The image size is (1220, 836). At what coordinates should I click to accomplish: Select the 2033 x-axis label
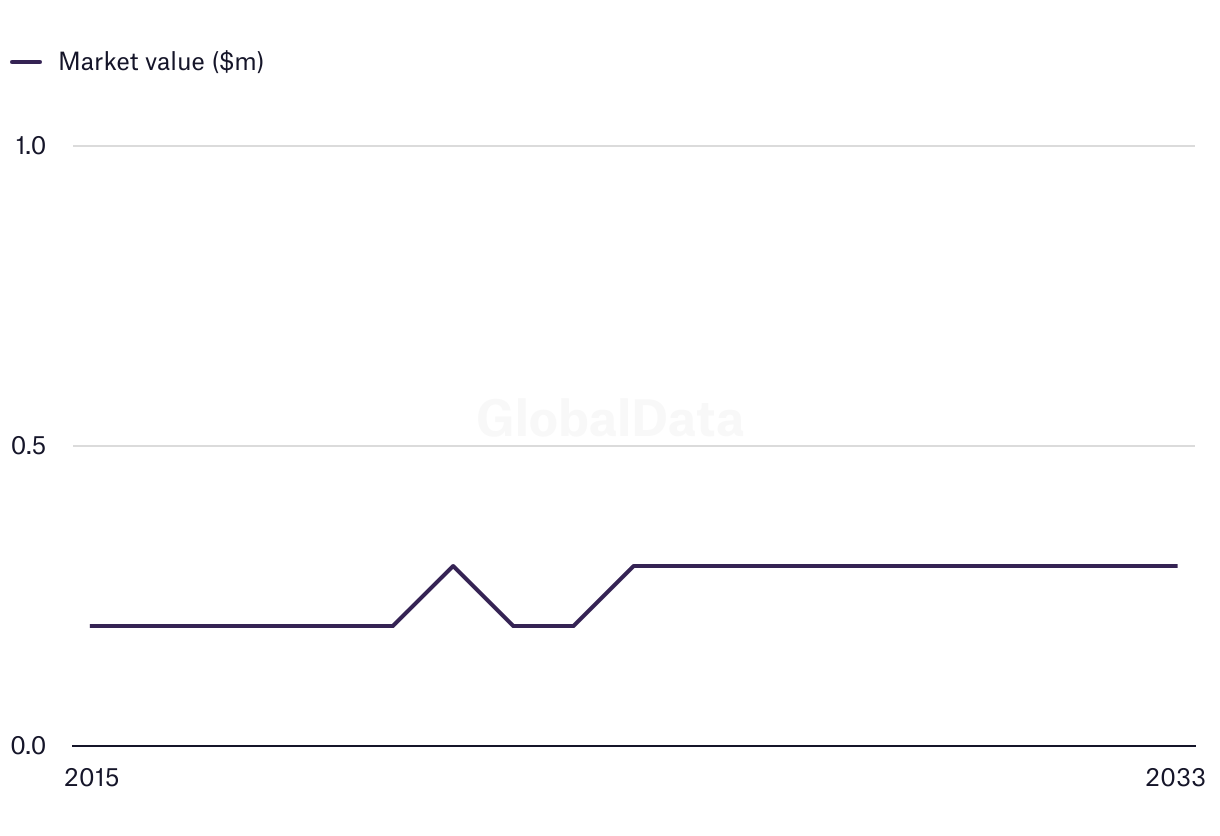tap(1176, 778)
